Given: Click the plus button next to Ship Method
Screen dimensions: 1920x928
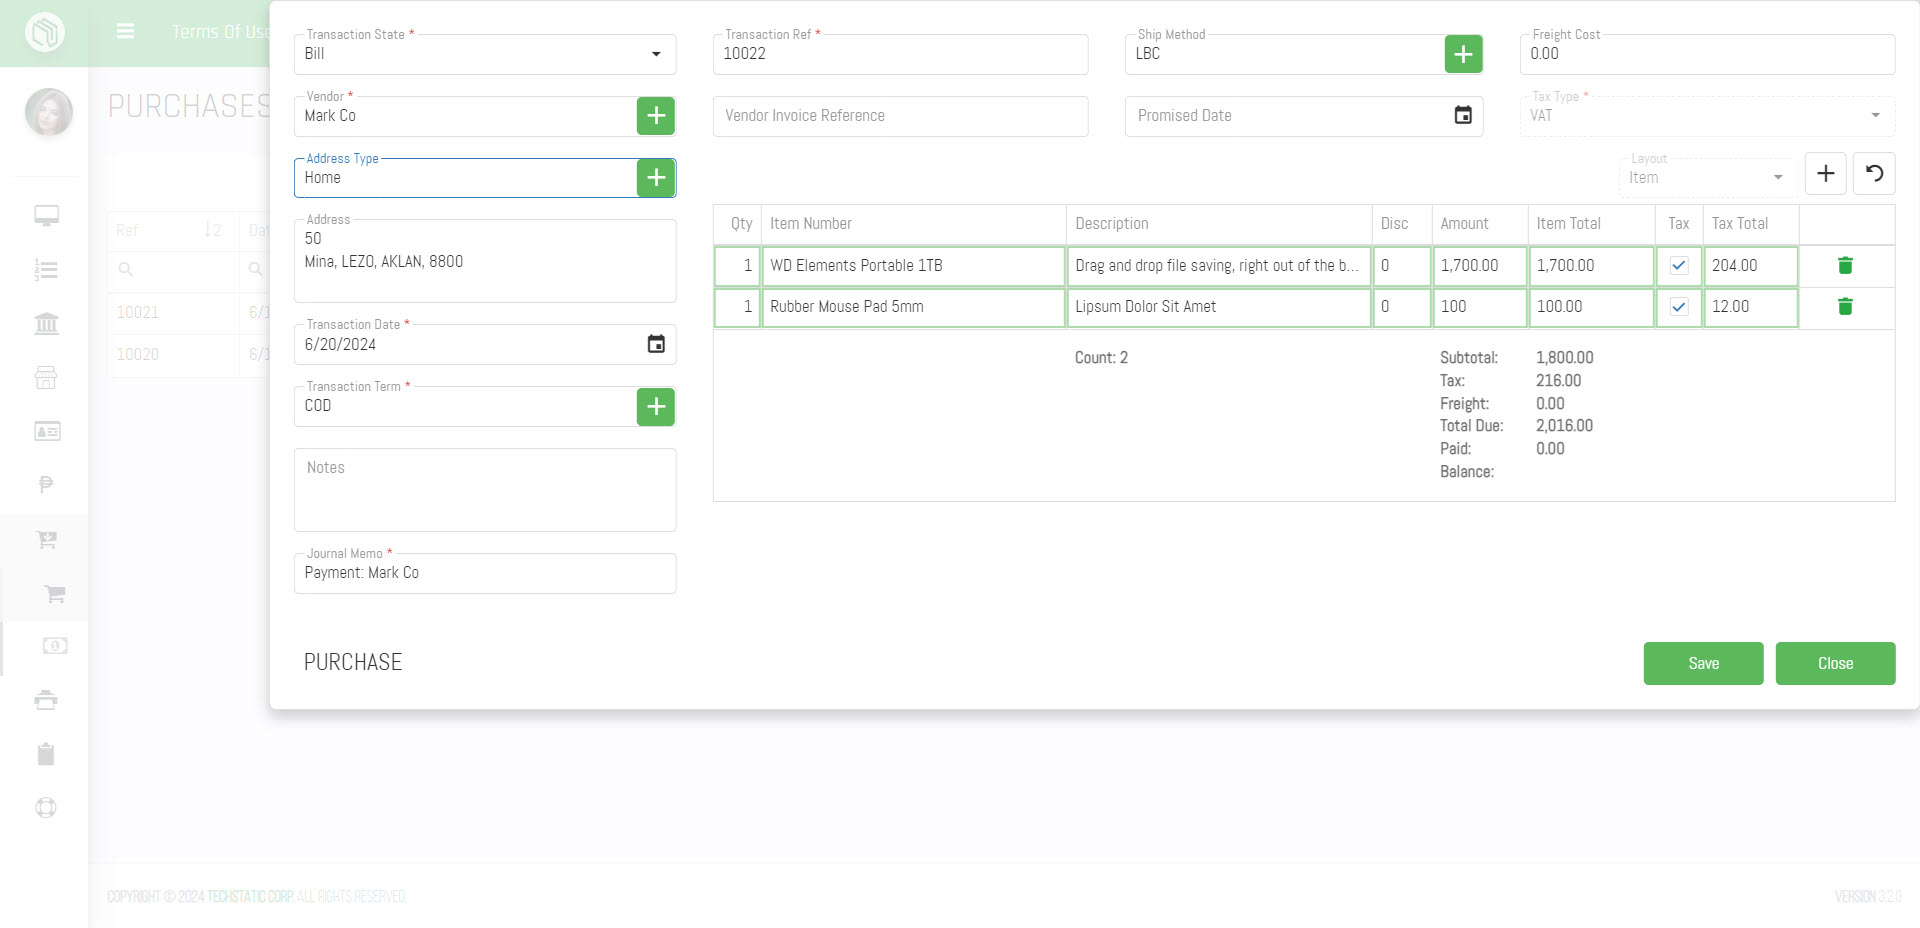Looking at the screenshot, I should point(1463,54).
